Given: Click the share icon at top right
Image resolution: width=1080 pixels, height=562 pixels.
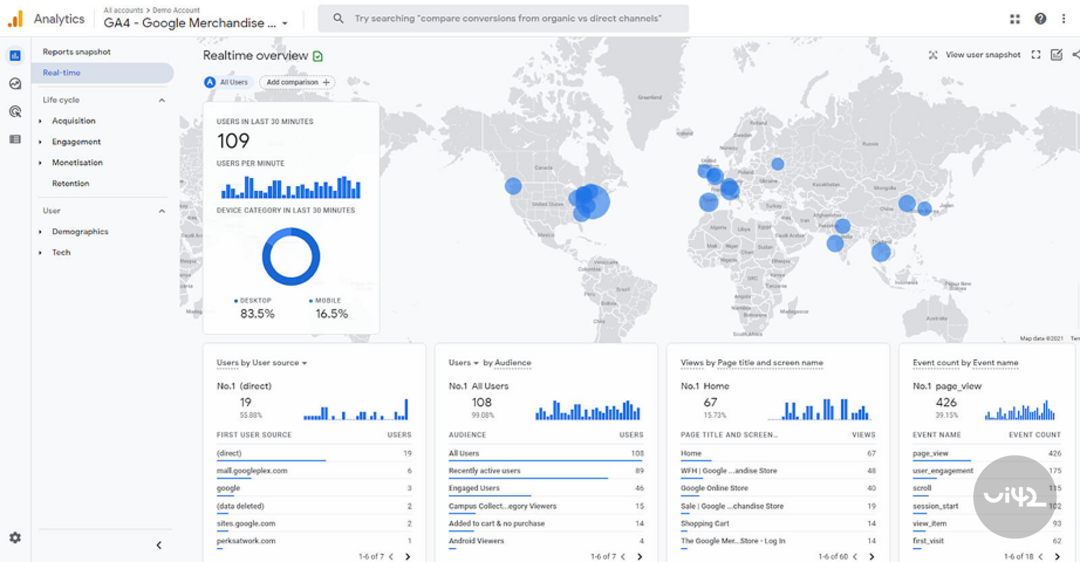Looking at the screenshot, I should tap(1075, 55).
